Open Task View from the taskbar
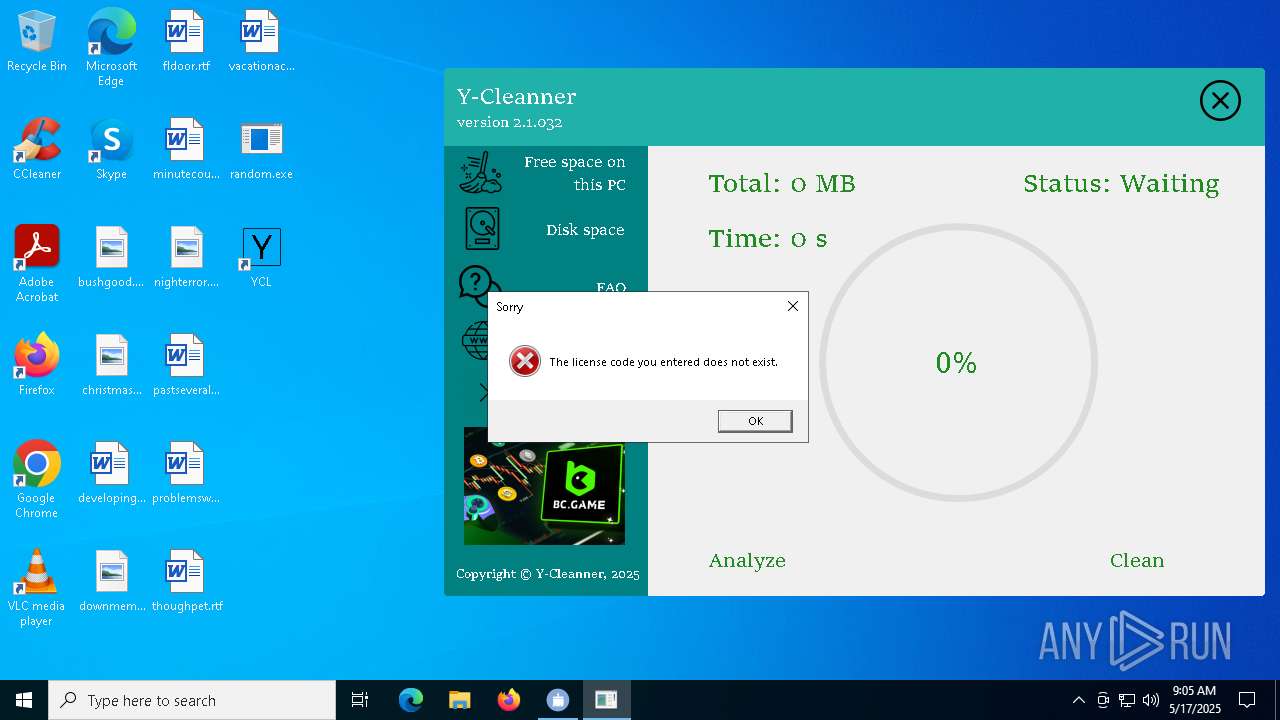 pyautogui.click(x=360, y=700)
